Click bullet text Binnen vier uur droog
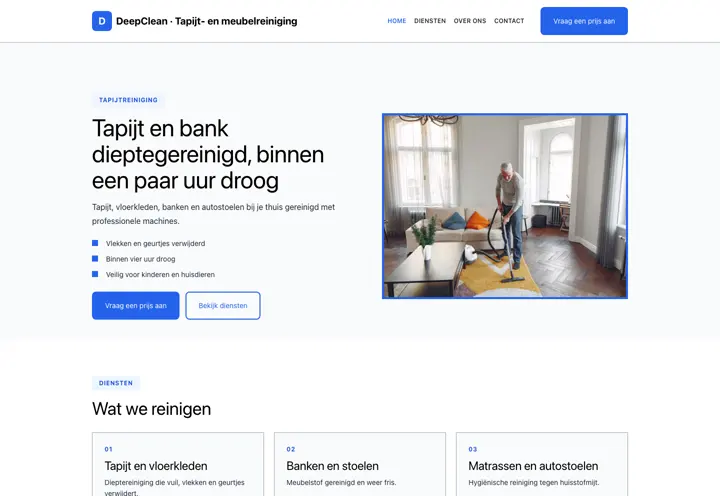This screenshot has height=496, width=720. 141,259
